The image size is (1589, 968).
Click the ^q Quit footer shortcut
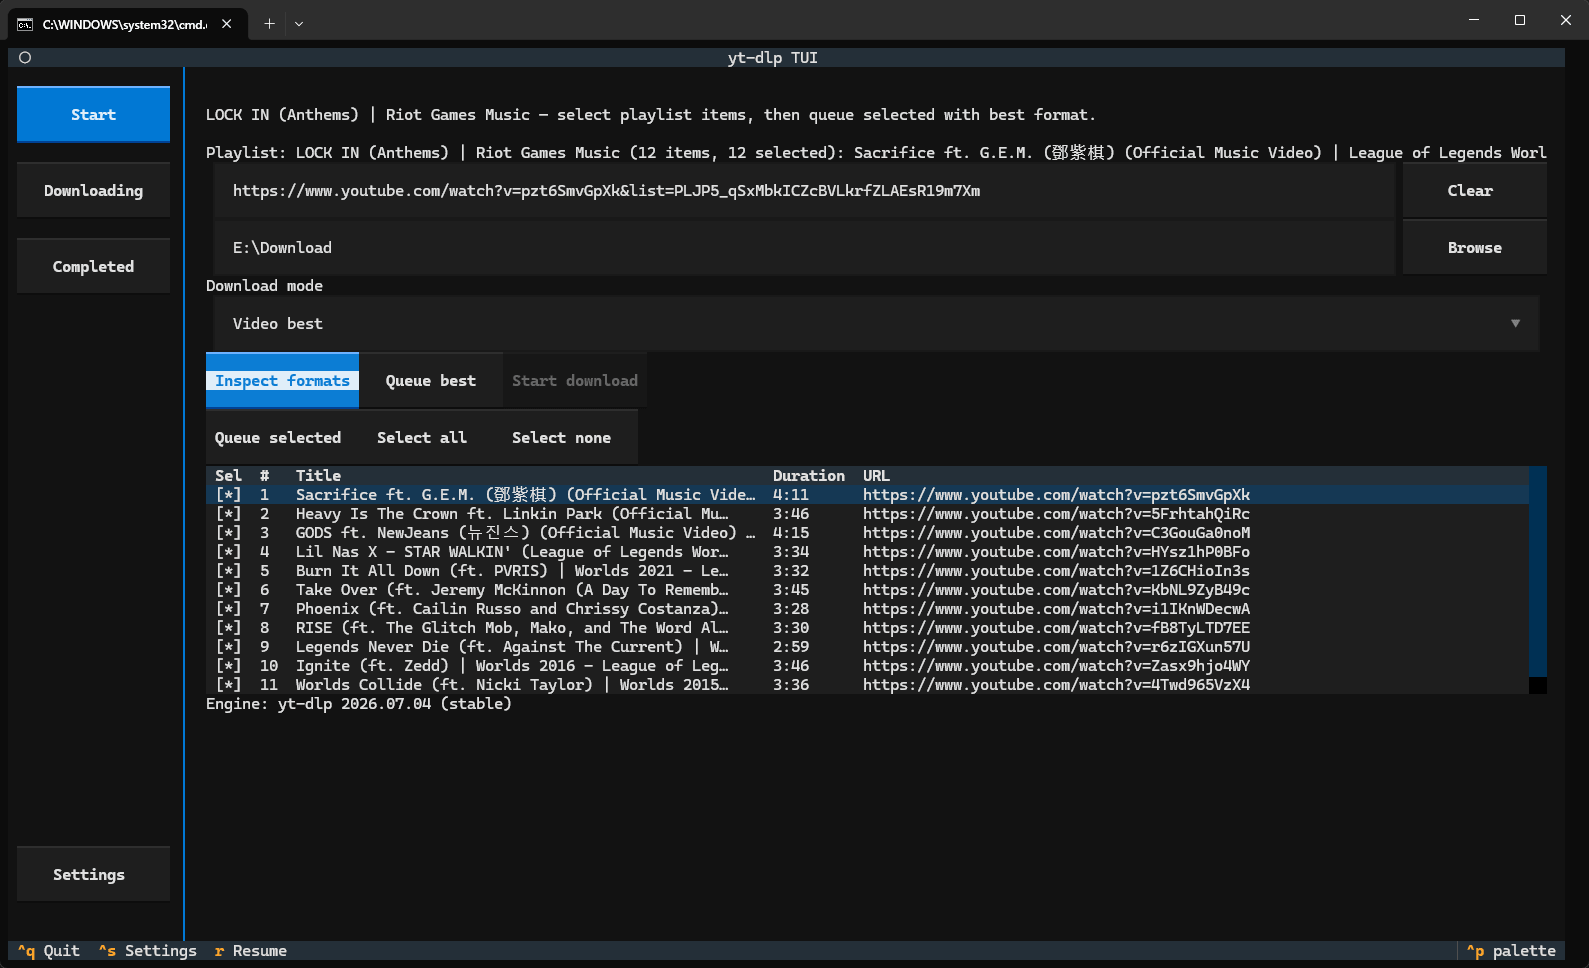click(x=48, y=951)
